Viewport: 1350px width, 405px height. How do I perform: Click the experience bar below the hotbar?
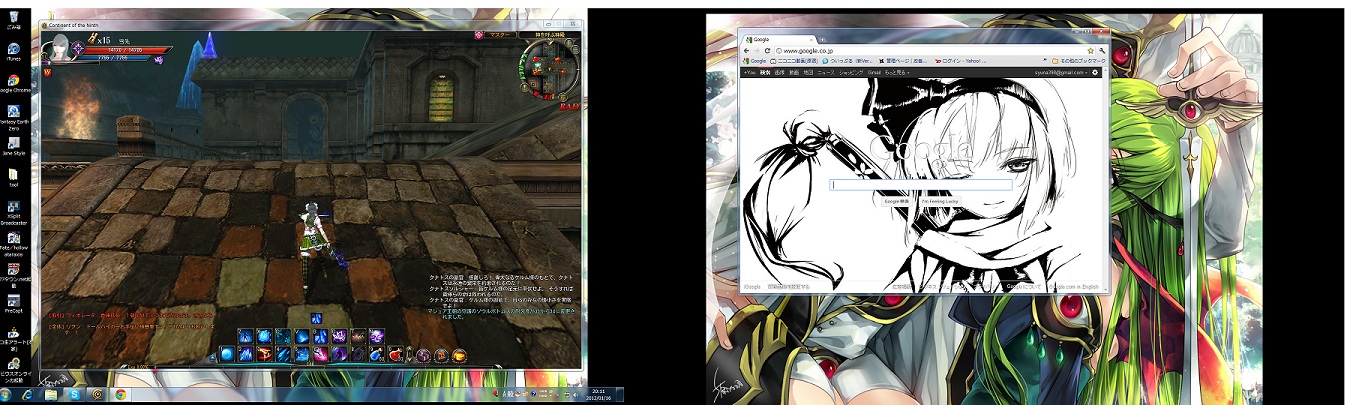click(310, 368)
